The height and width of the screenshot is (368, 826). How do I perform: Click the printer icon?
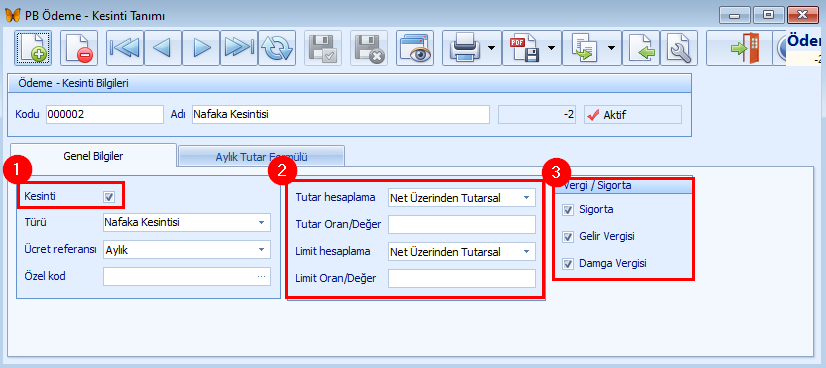(464, 48)
